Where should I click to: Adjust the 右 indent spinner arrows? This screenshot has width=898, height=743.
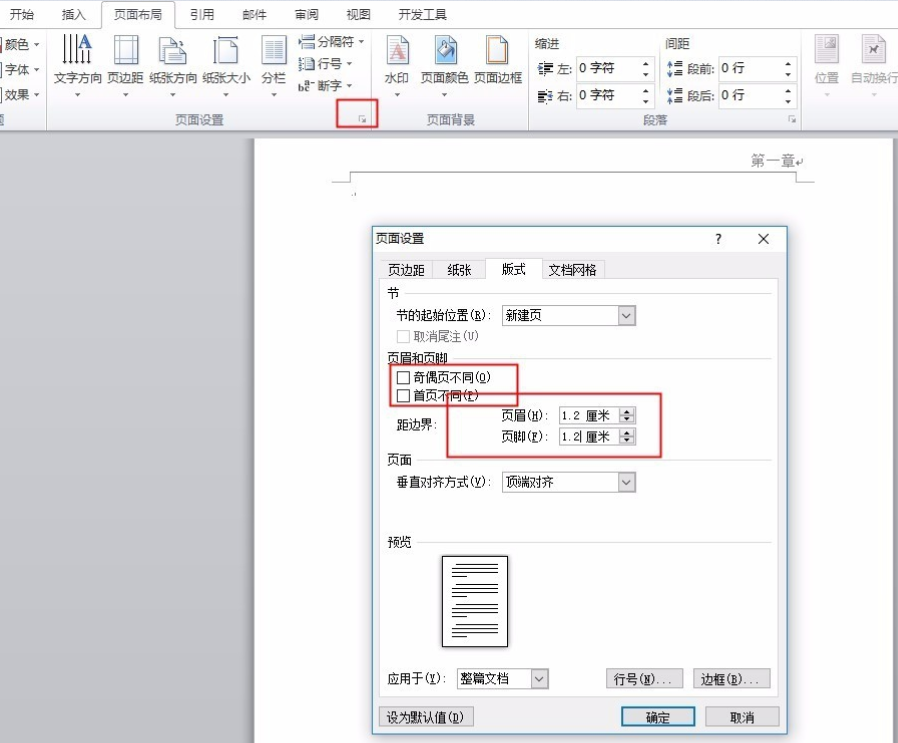(x=645, y=95)
